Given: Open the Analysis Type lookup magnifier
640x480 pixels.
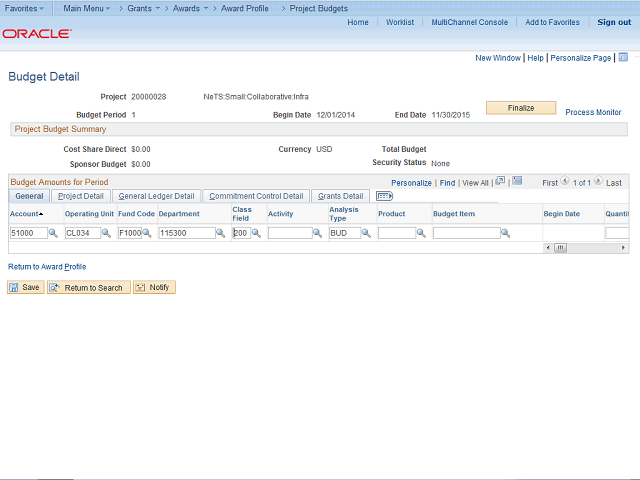Looking at the screenshot, I should pyautogui.click(x=366, y=233).
